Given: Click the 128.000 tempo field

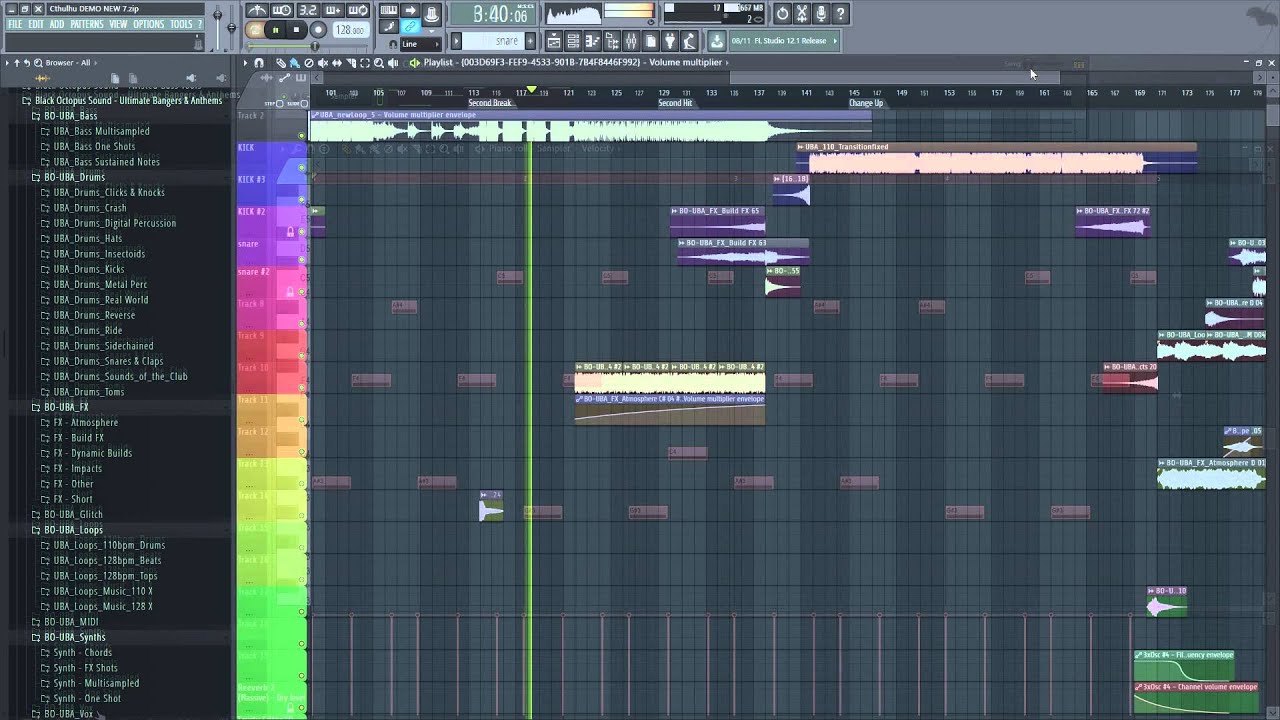Looking at the screenshot, I should pos(350,30).
